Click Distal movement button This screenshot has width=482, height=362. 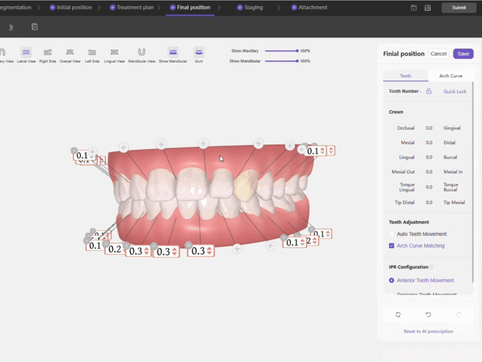coord(449,143)
